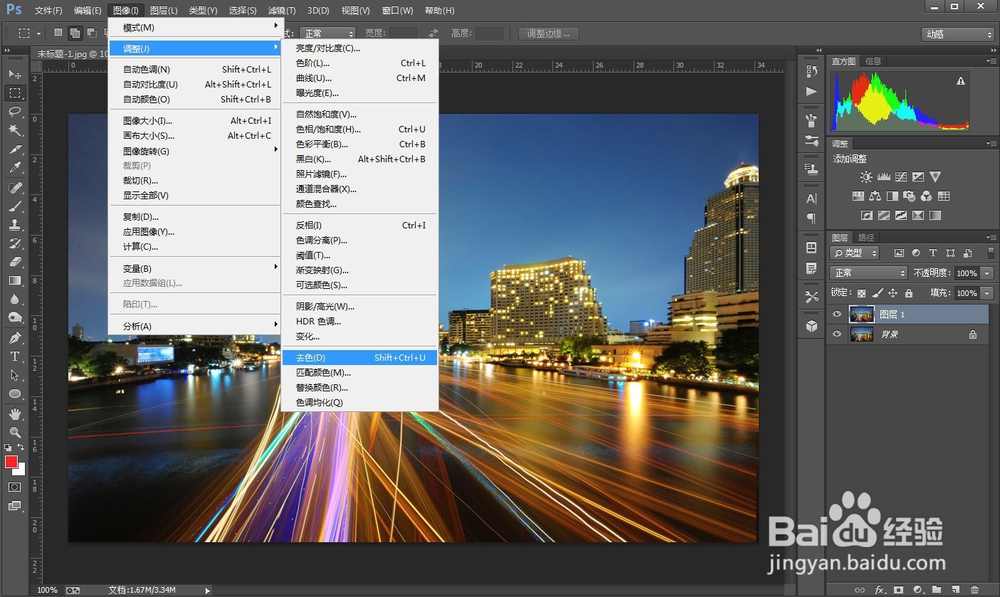The image size is (1000, 597).
Task: Select the Brush tool
Action: point(15,206)
